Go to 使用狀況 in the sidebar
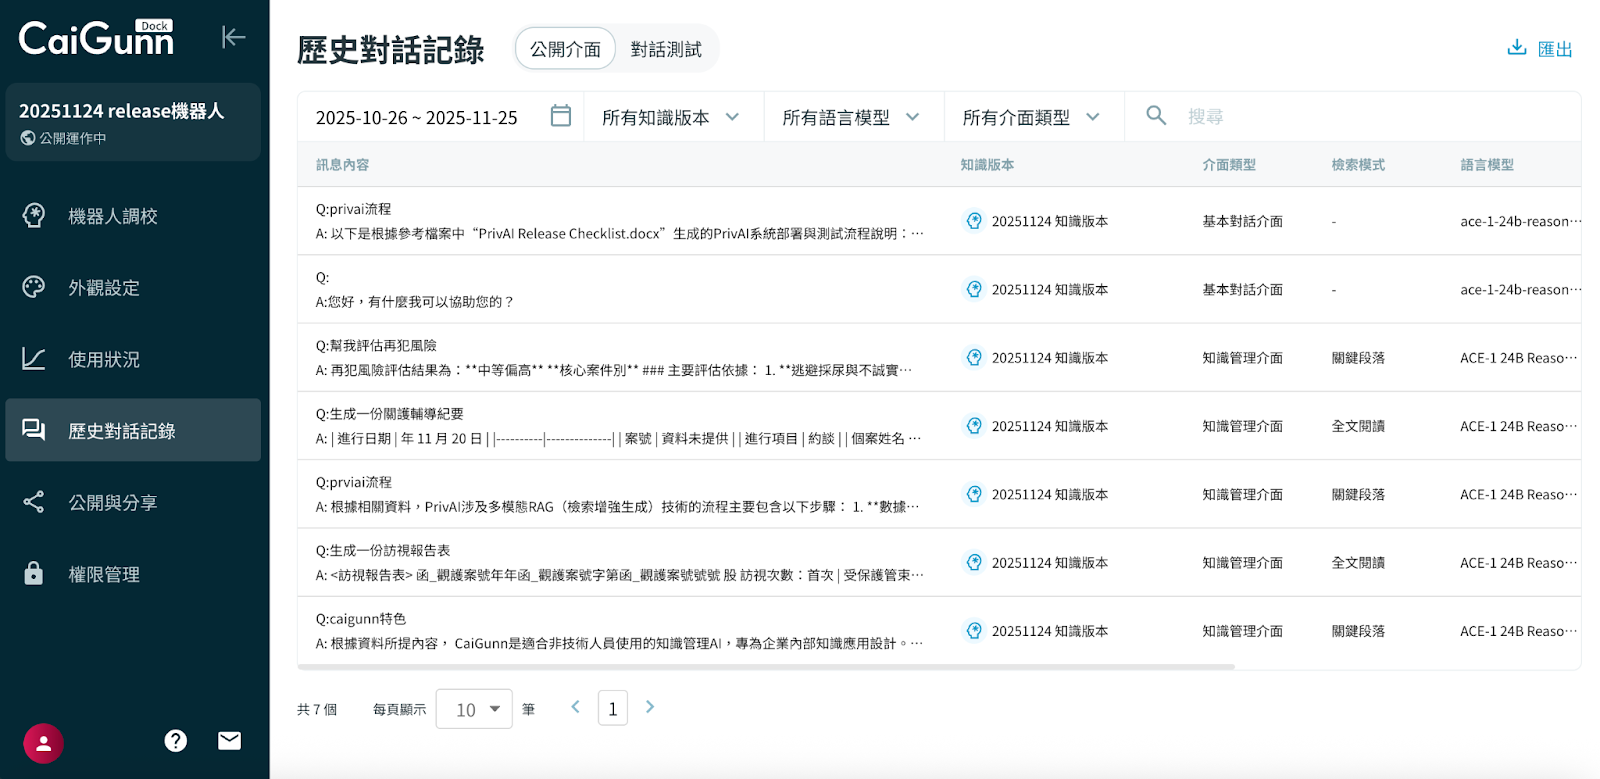 point(103,359)
